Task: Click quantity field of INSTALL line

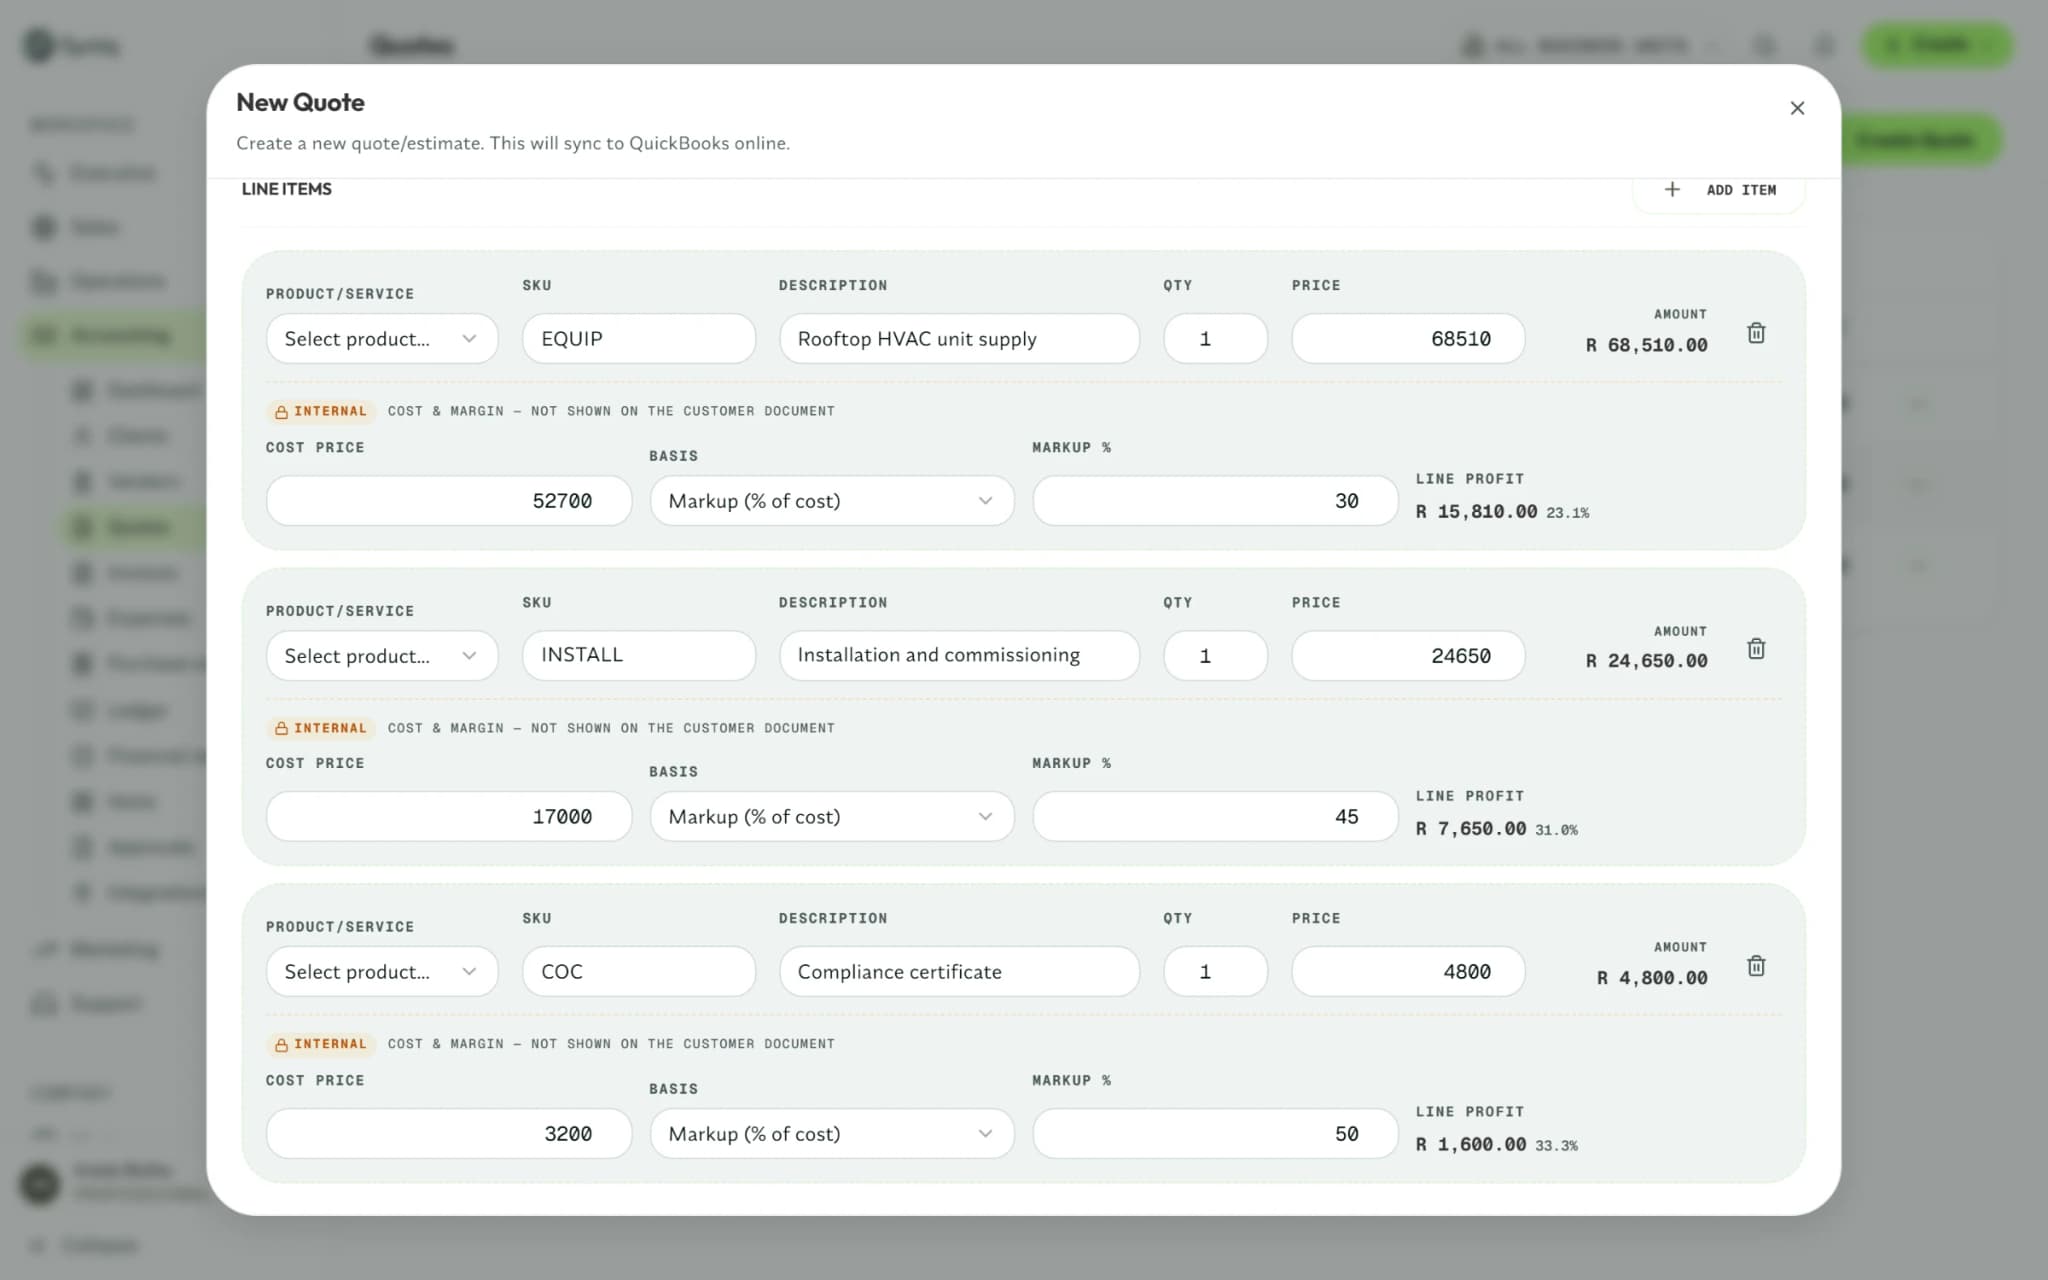Action: 1215,656
